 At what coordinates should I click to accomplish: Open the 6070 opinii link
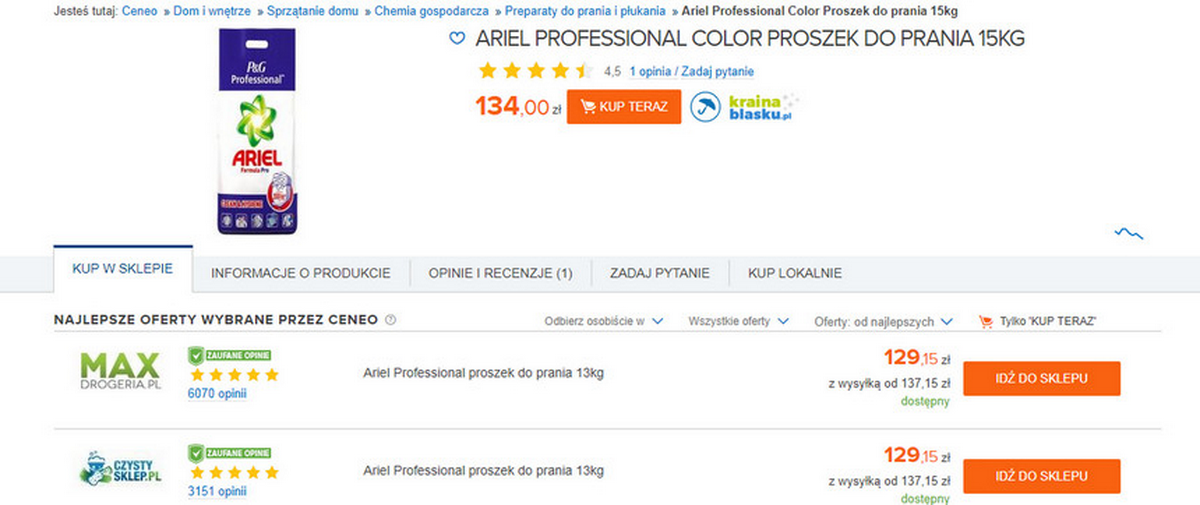click(217, 394)
